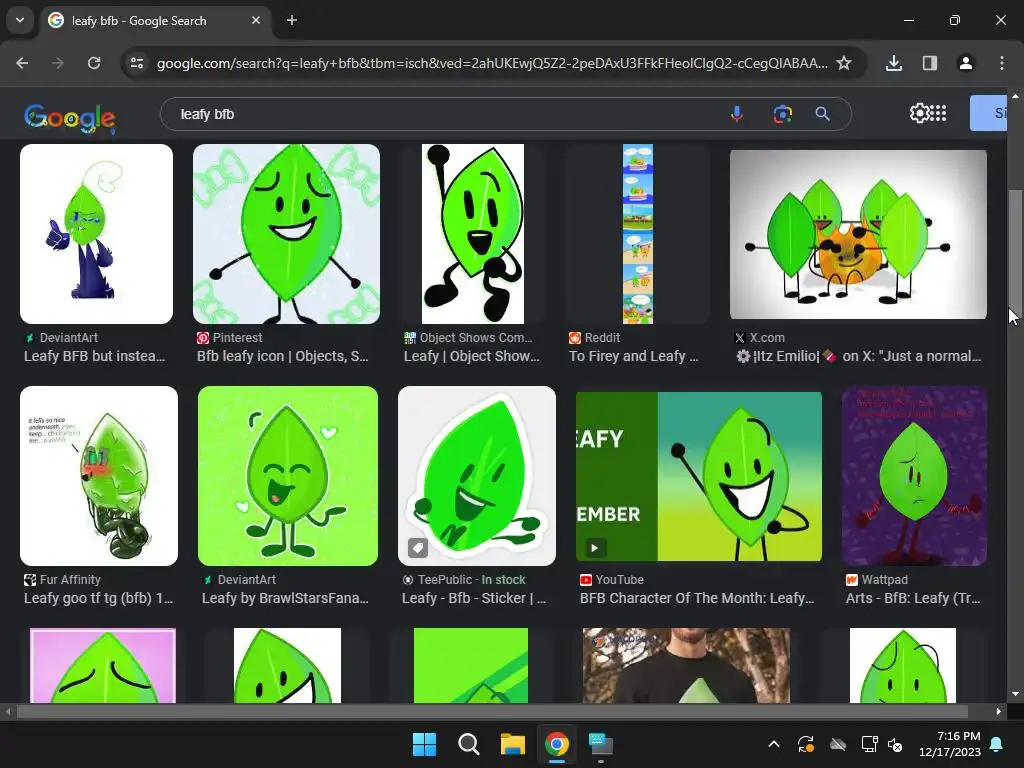1024x768 pixels.
Task: Click the 'To Firey and Leafy ...' link
Action: coord(633,356)
